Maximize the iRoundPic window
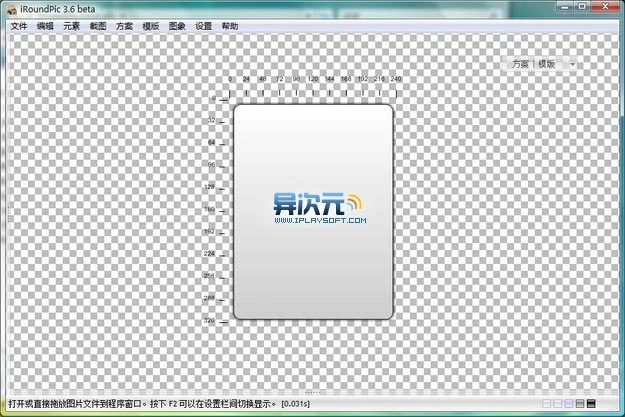This screenshot has width=625, height=417. pos(582,7)
